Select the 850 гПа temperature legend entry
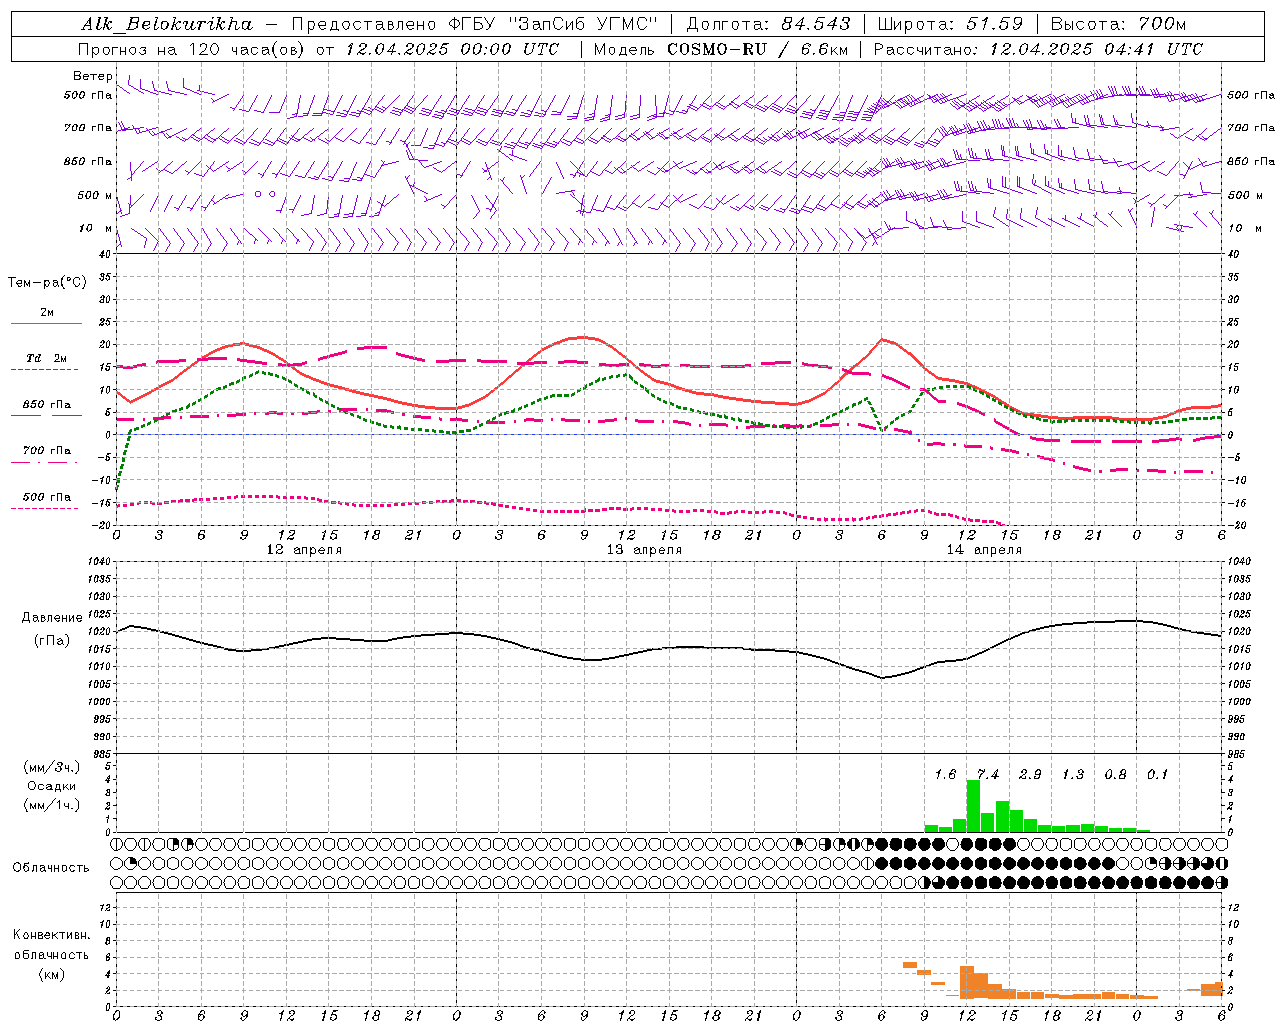 (x=46, y=405)
